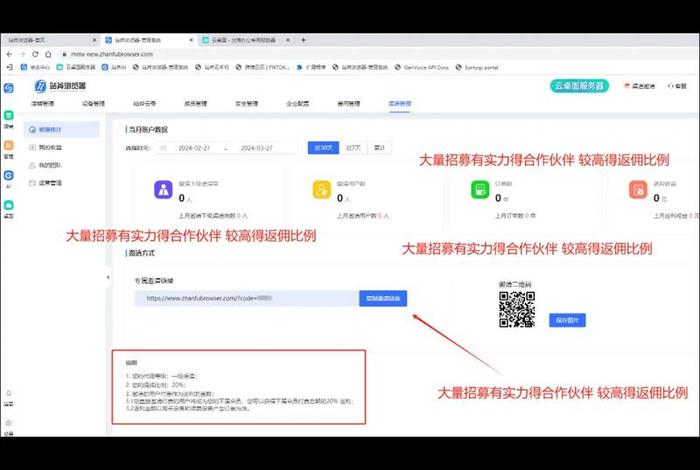This screenshot has height=470, width=700.
Task: Open the 设备管理 menu
Action: (x=93, y=104)
